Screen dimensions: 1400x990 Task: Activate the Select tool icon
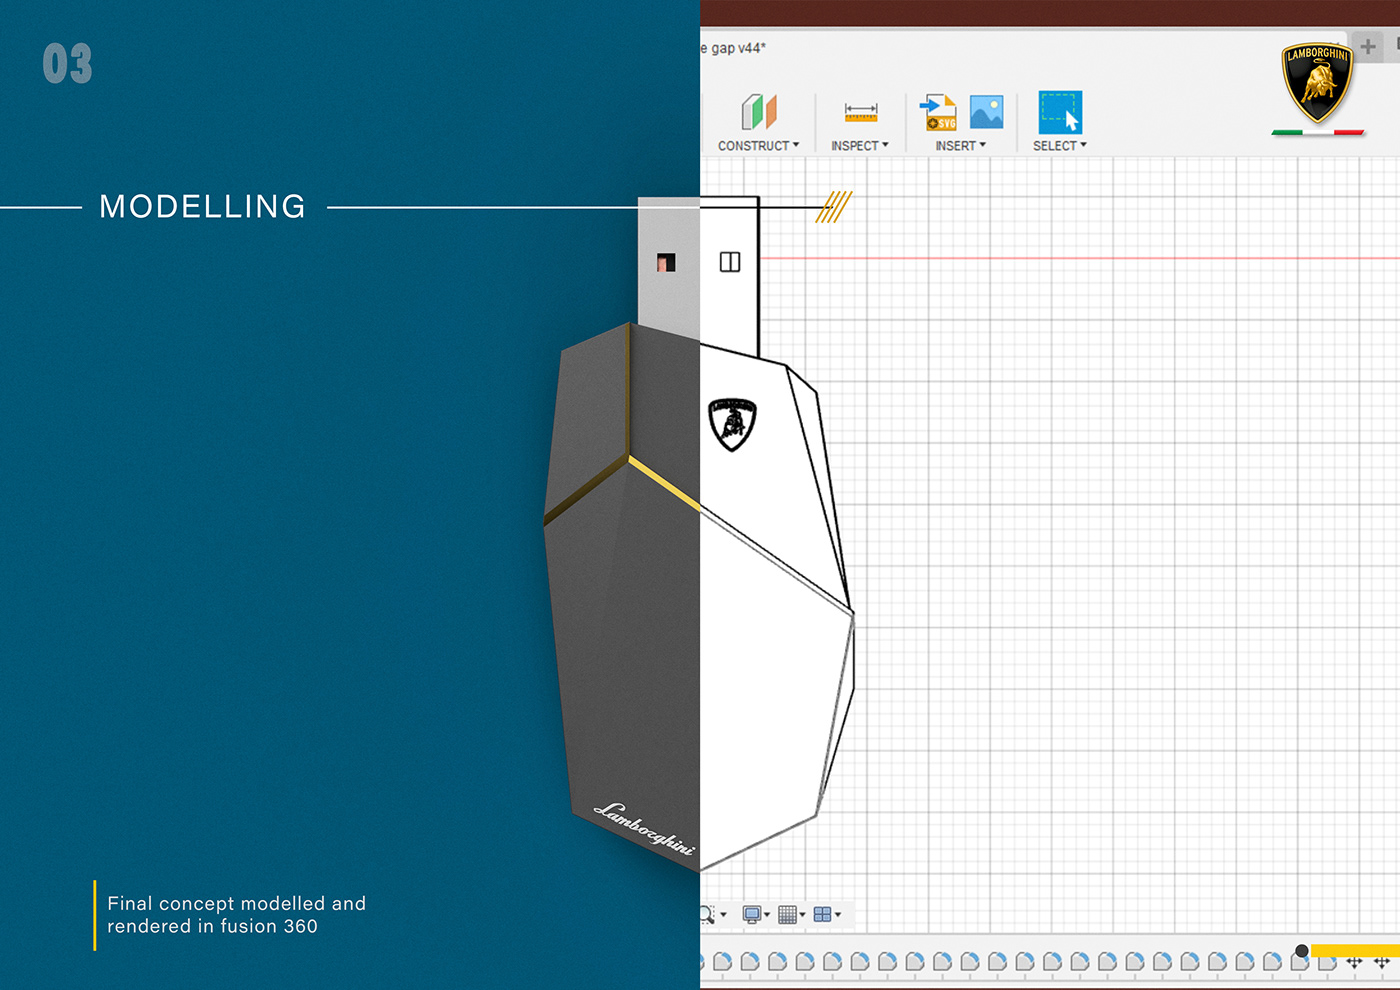[x=1060, y=112]
